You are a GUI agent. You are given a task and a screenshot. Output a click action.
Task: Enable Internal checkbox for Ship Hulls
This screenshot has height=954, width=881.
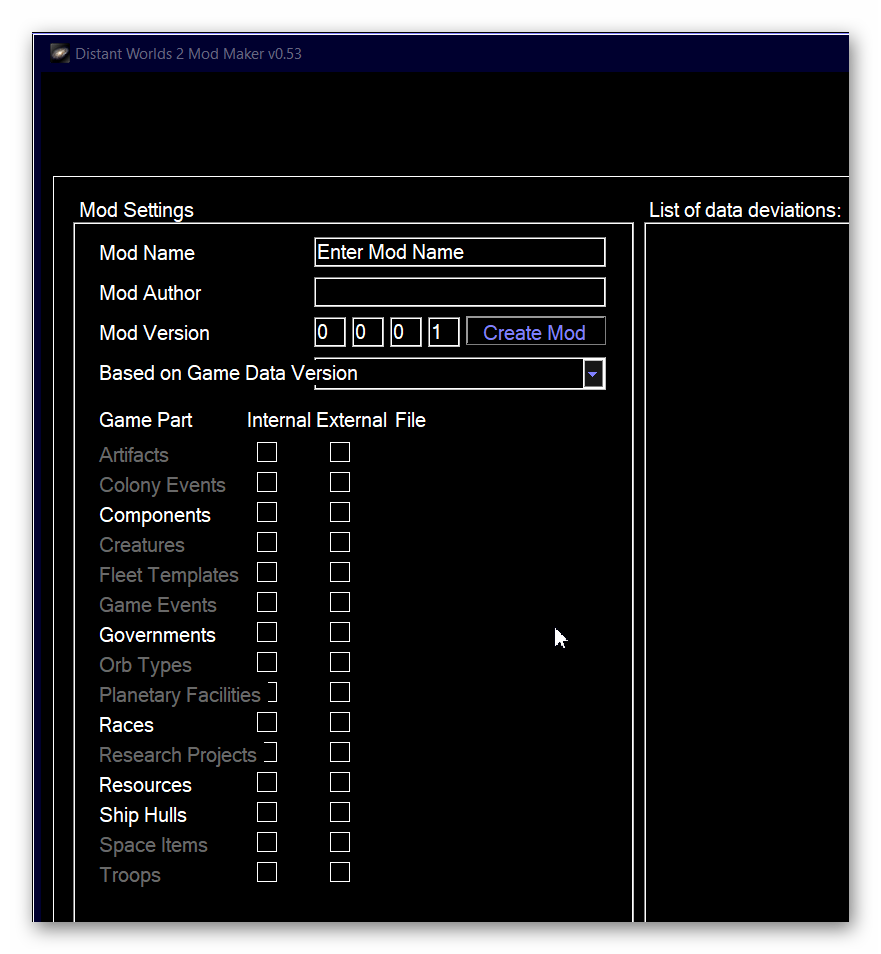pos(266,812)
